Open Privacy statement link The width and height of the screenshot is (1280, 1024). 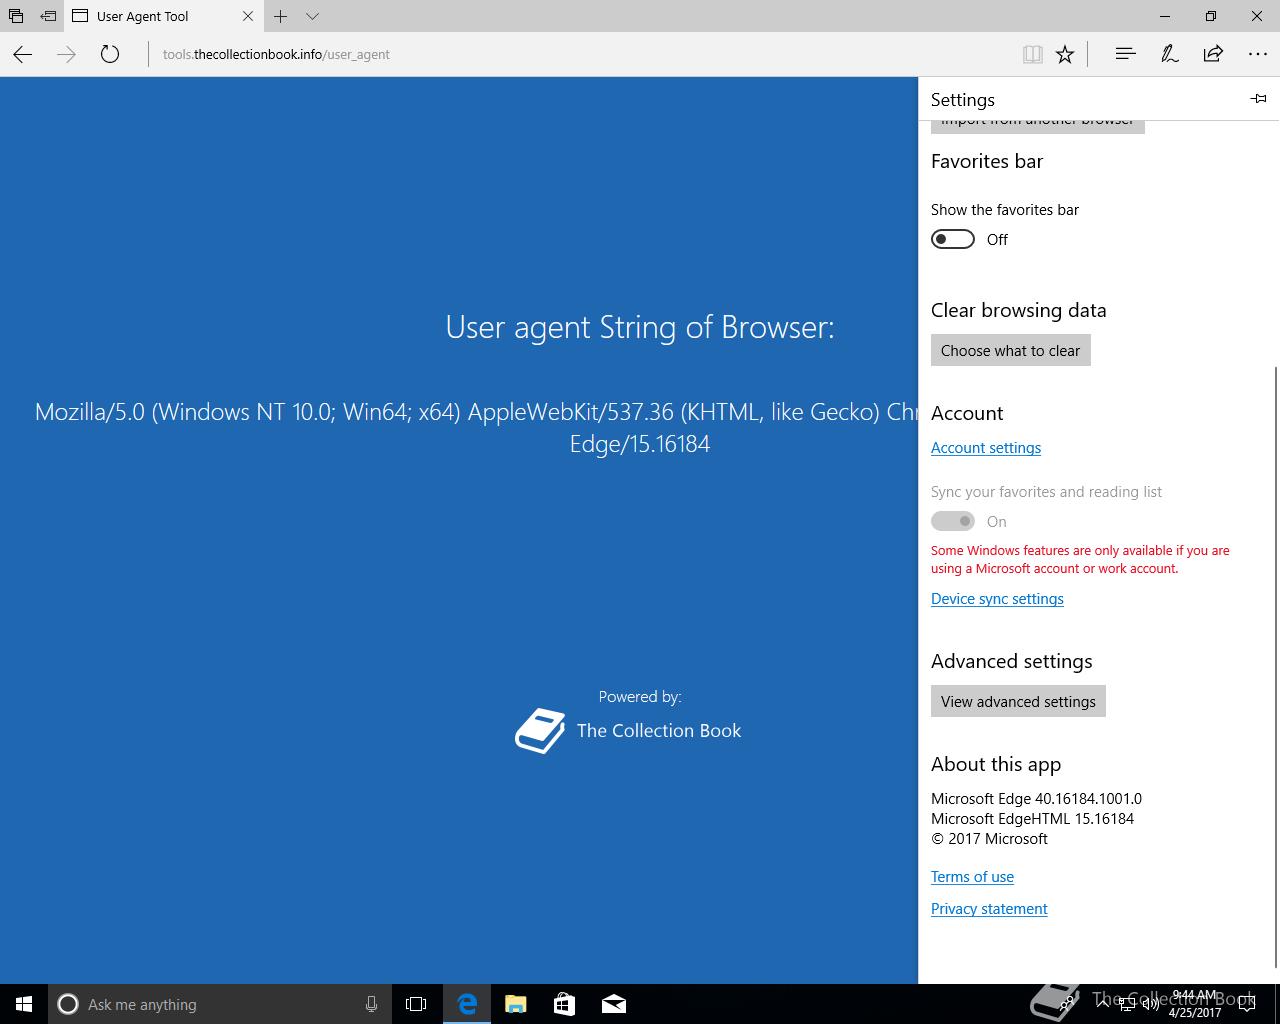tap(989, 909)
